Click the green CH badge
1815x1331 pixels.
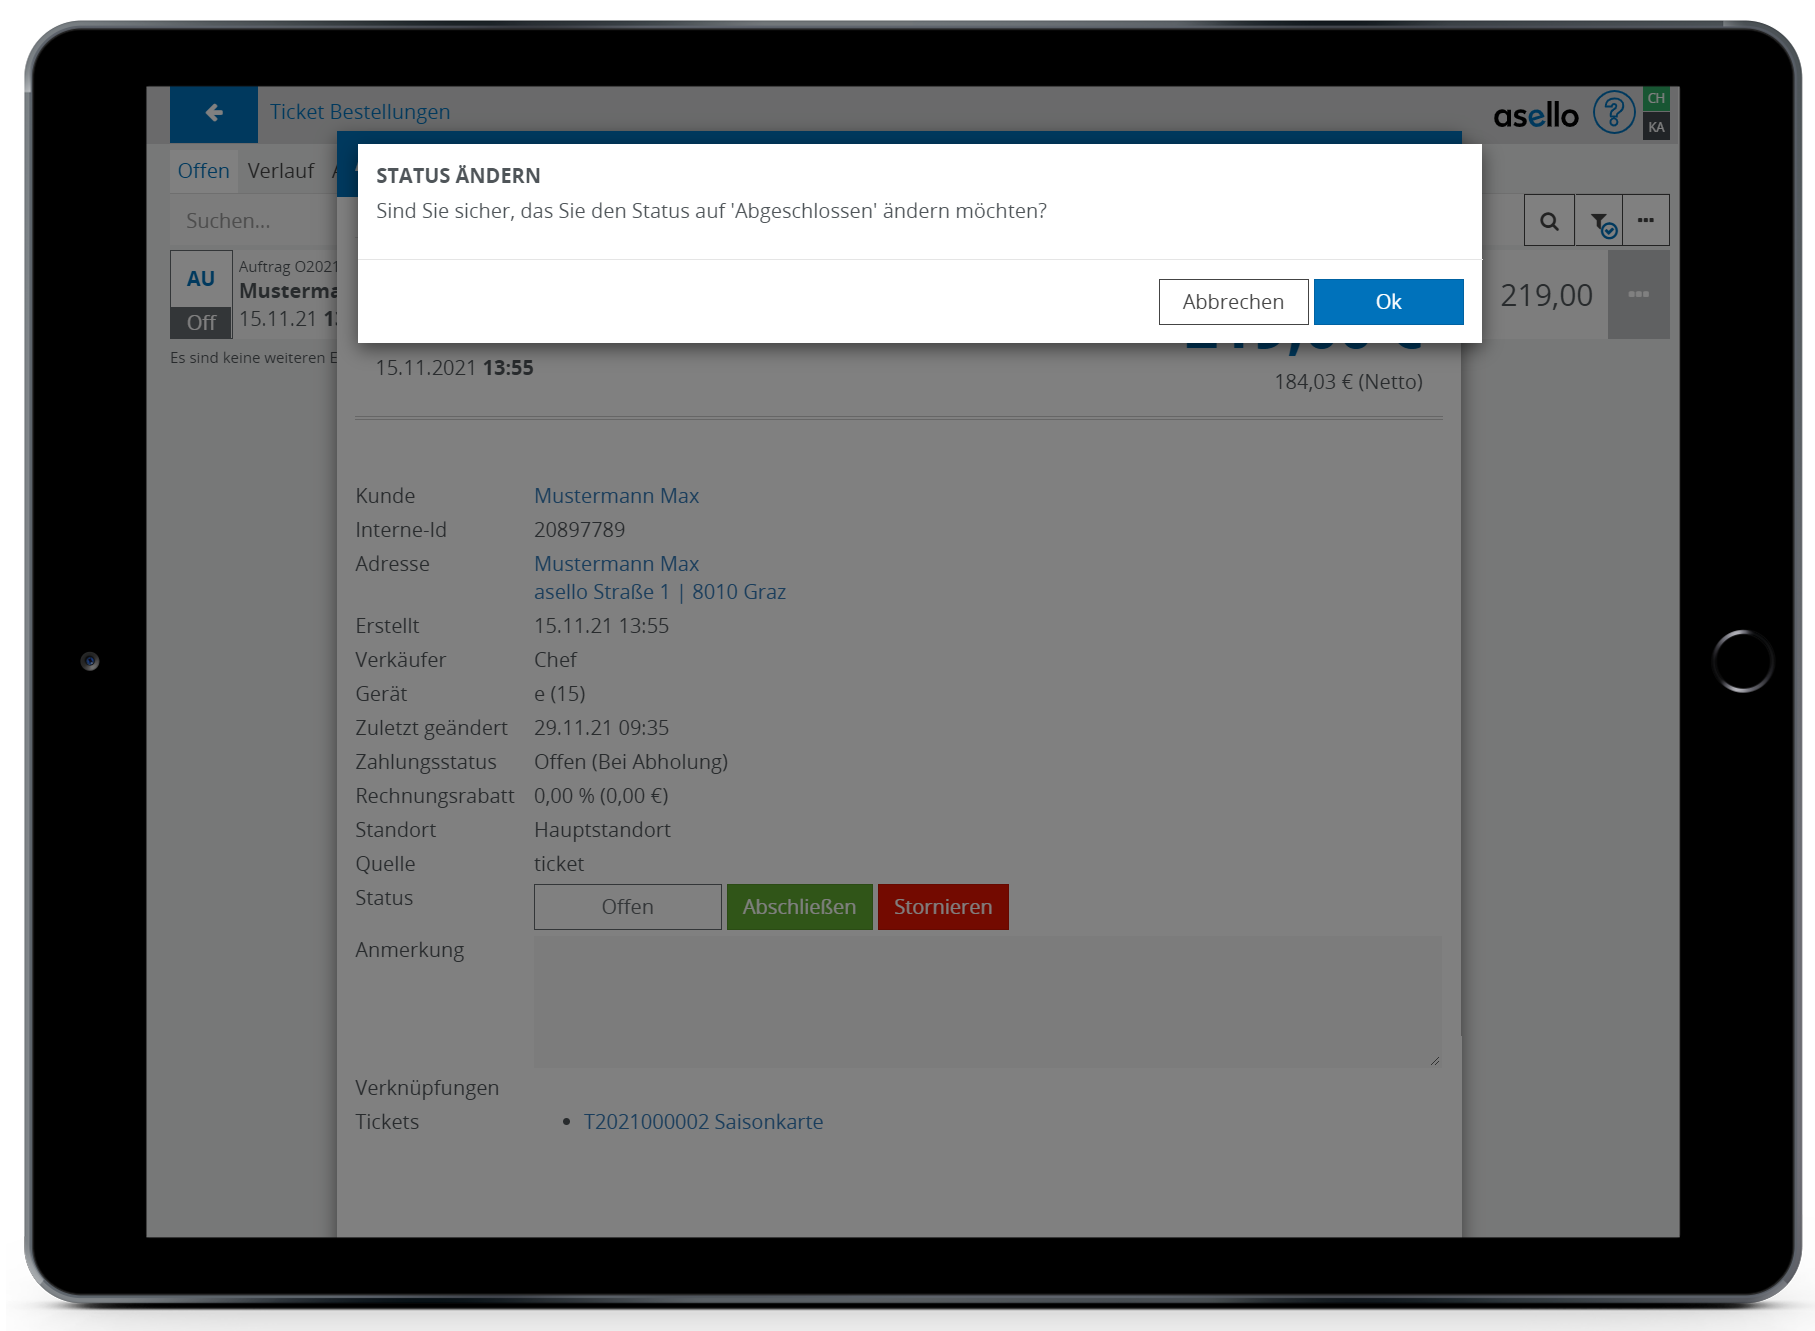(x=1656, y=99)
